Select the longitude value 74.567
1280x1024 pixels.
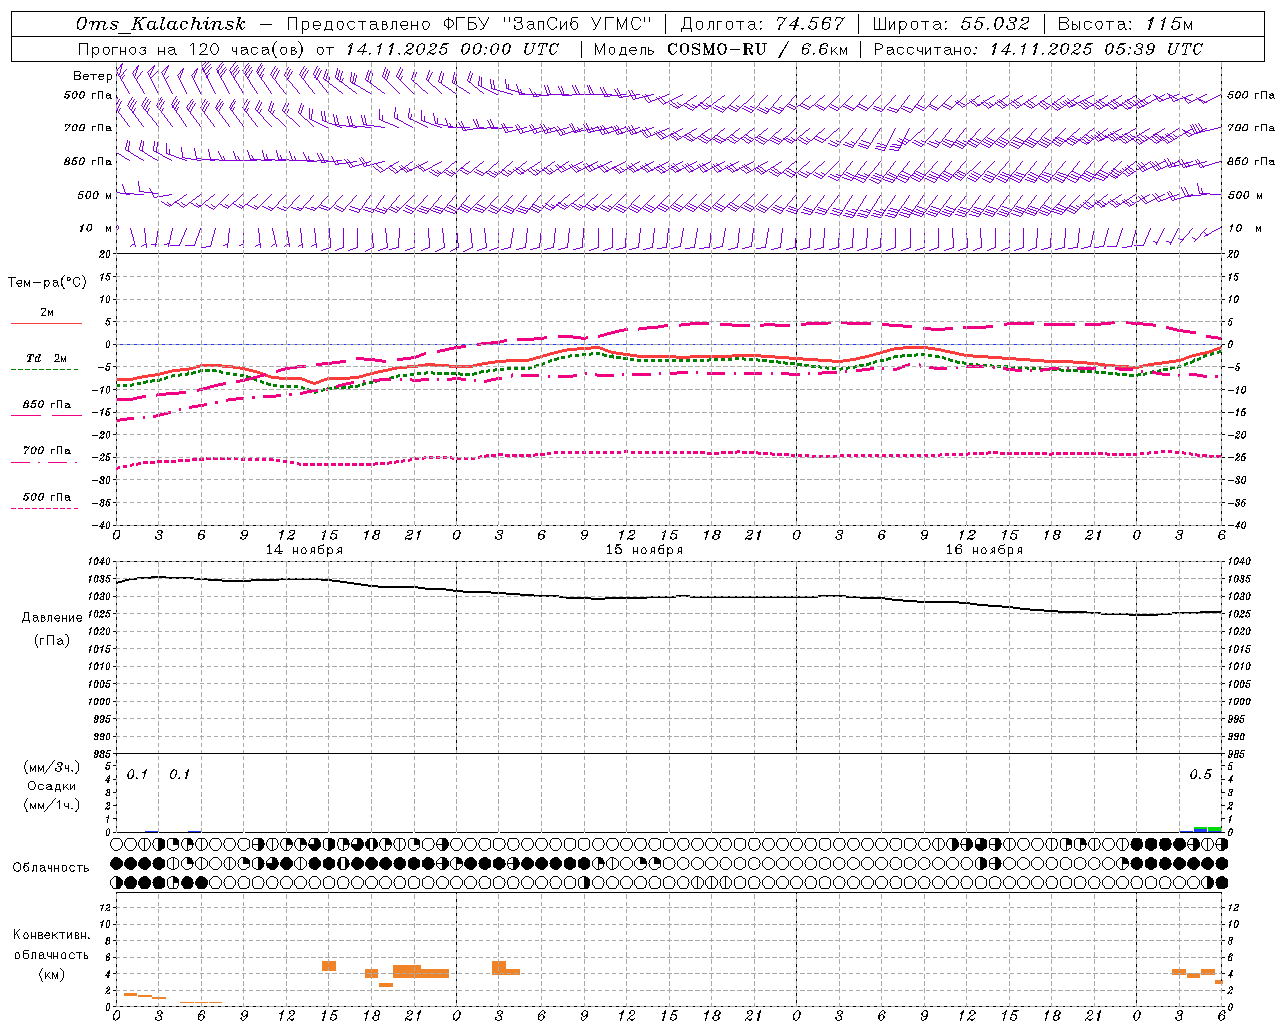pos(810,24)
